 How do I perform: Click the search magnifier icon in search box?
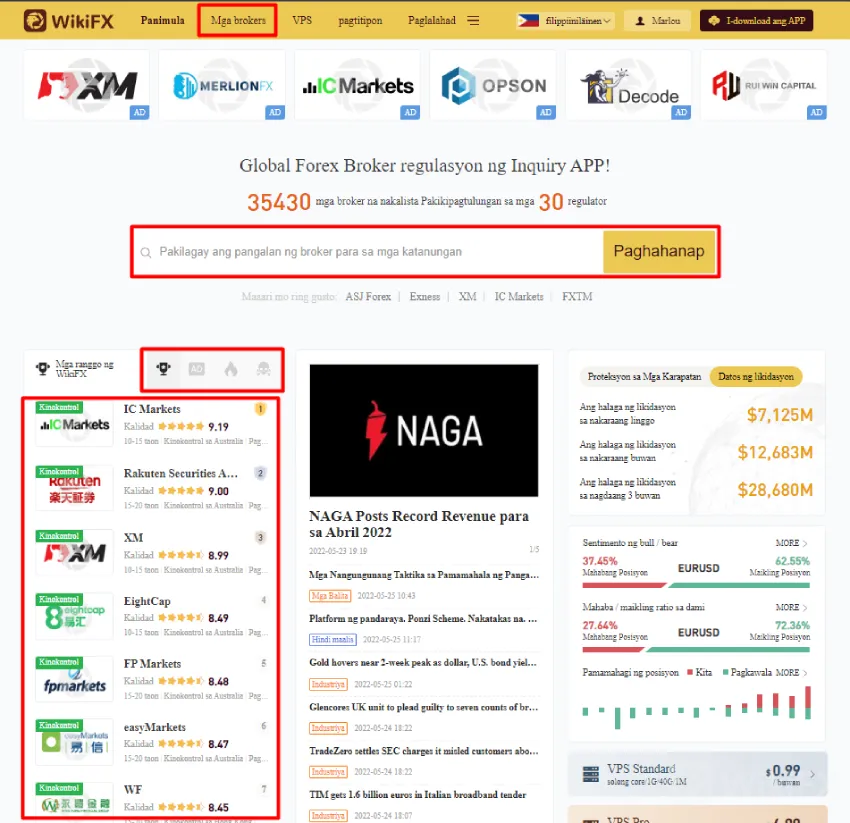(x=146, y=253)
